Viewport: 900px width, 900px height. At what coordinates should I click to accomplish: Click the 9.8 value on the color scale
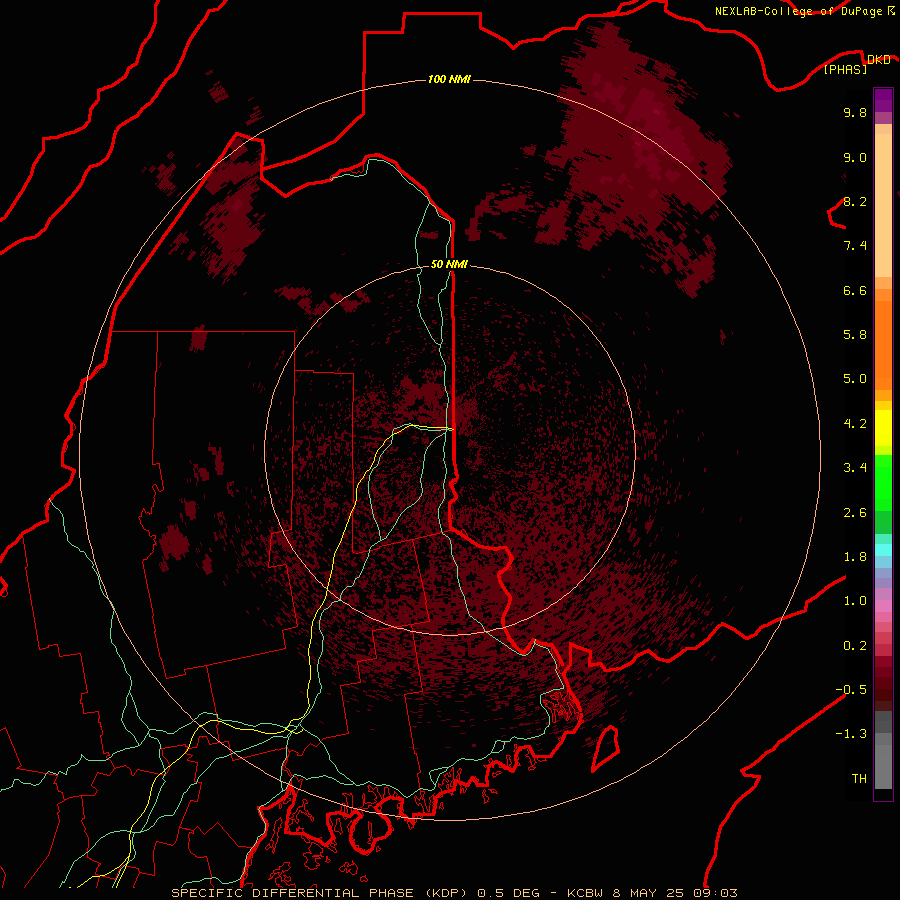(855, 112)
